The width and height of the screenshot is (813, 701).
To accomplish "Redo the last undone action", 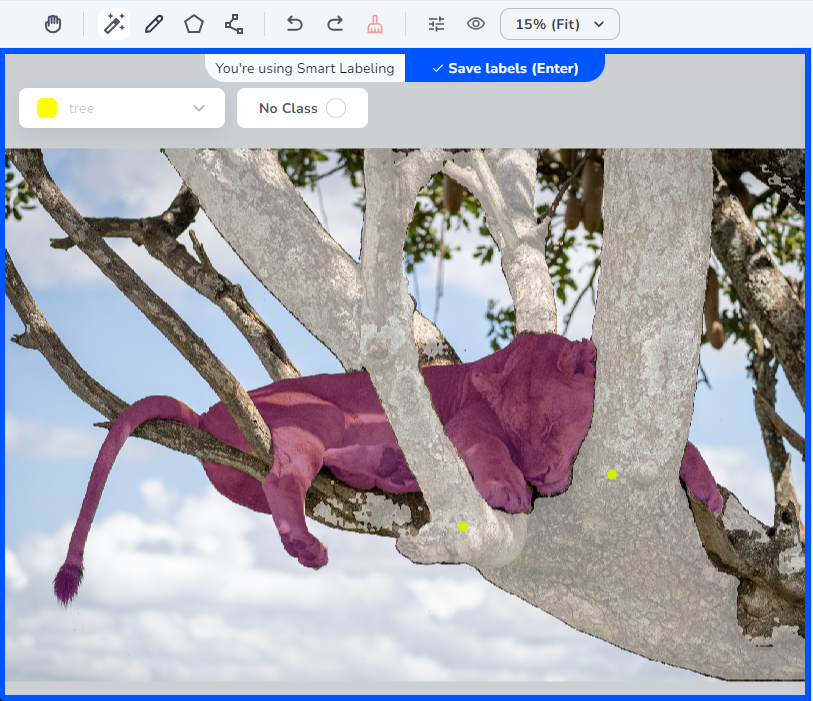I will [335, 24].
